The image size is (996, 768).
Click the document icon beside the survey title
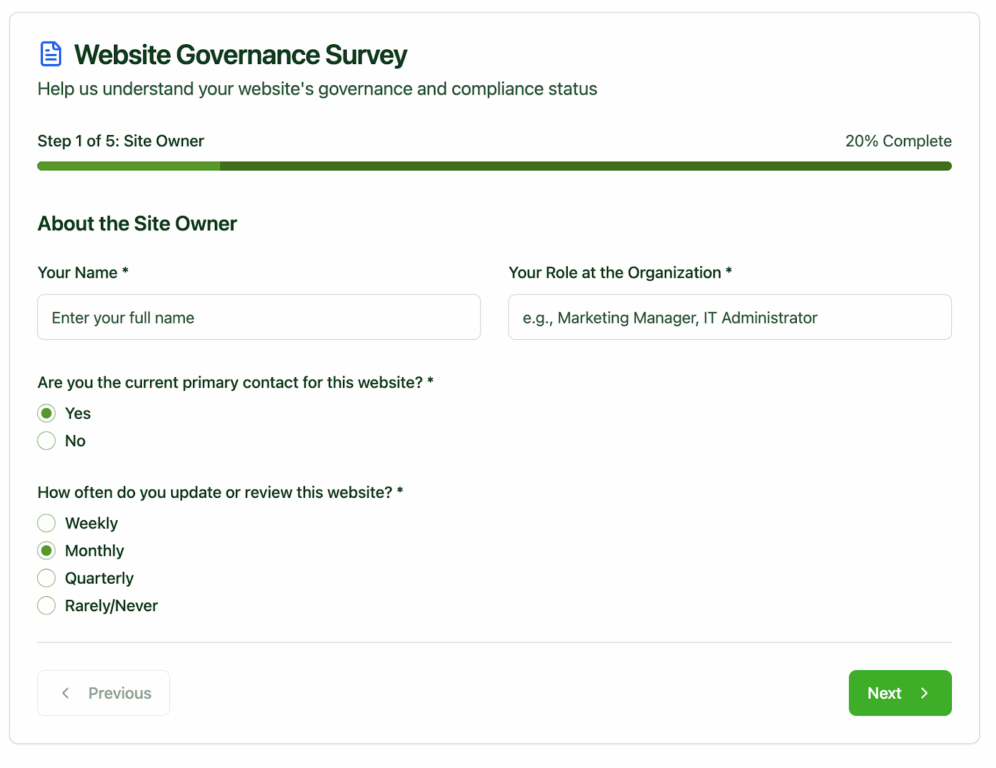tap(50, 54)
